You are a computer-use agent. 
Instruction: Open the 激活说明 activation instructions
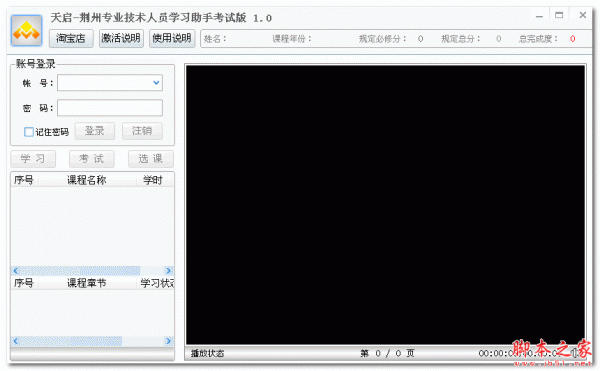coord(121,38)
